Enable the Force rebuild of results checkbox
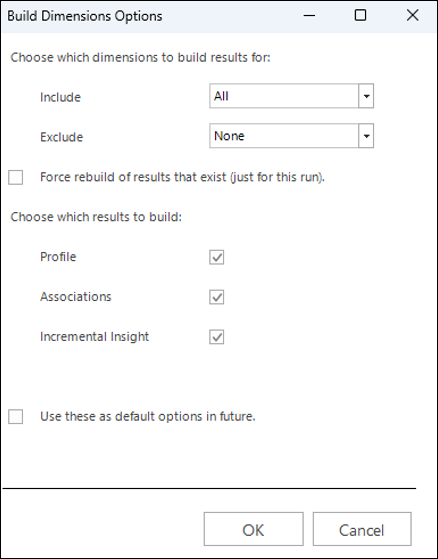The image size is (438, 559). (16, 177)
